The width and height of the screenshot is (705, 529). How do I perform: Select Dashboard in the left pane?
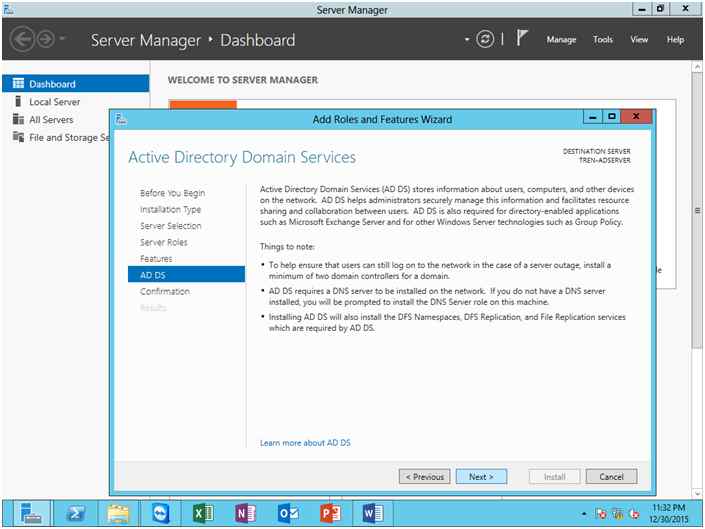76,84
